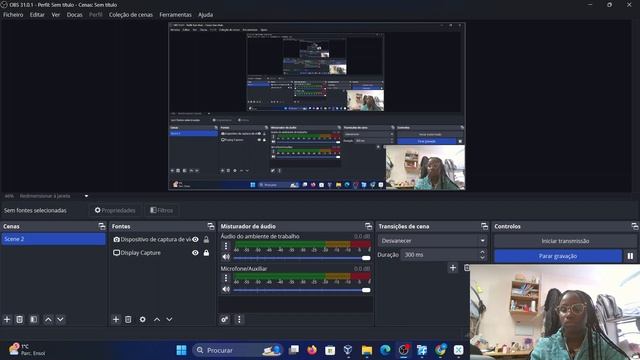The height and width of the screenshot is (360, 640).
Task: Add a scene transition plus icon
Action: point(453,268)
